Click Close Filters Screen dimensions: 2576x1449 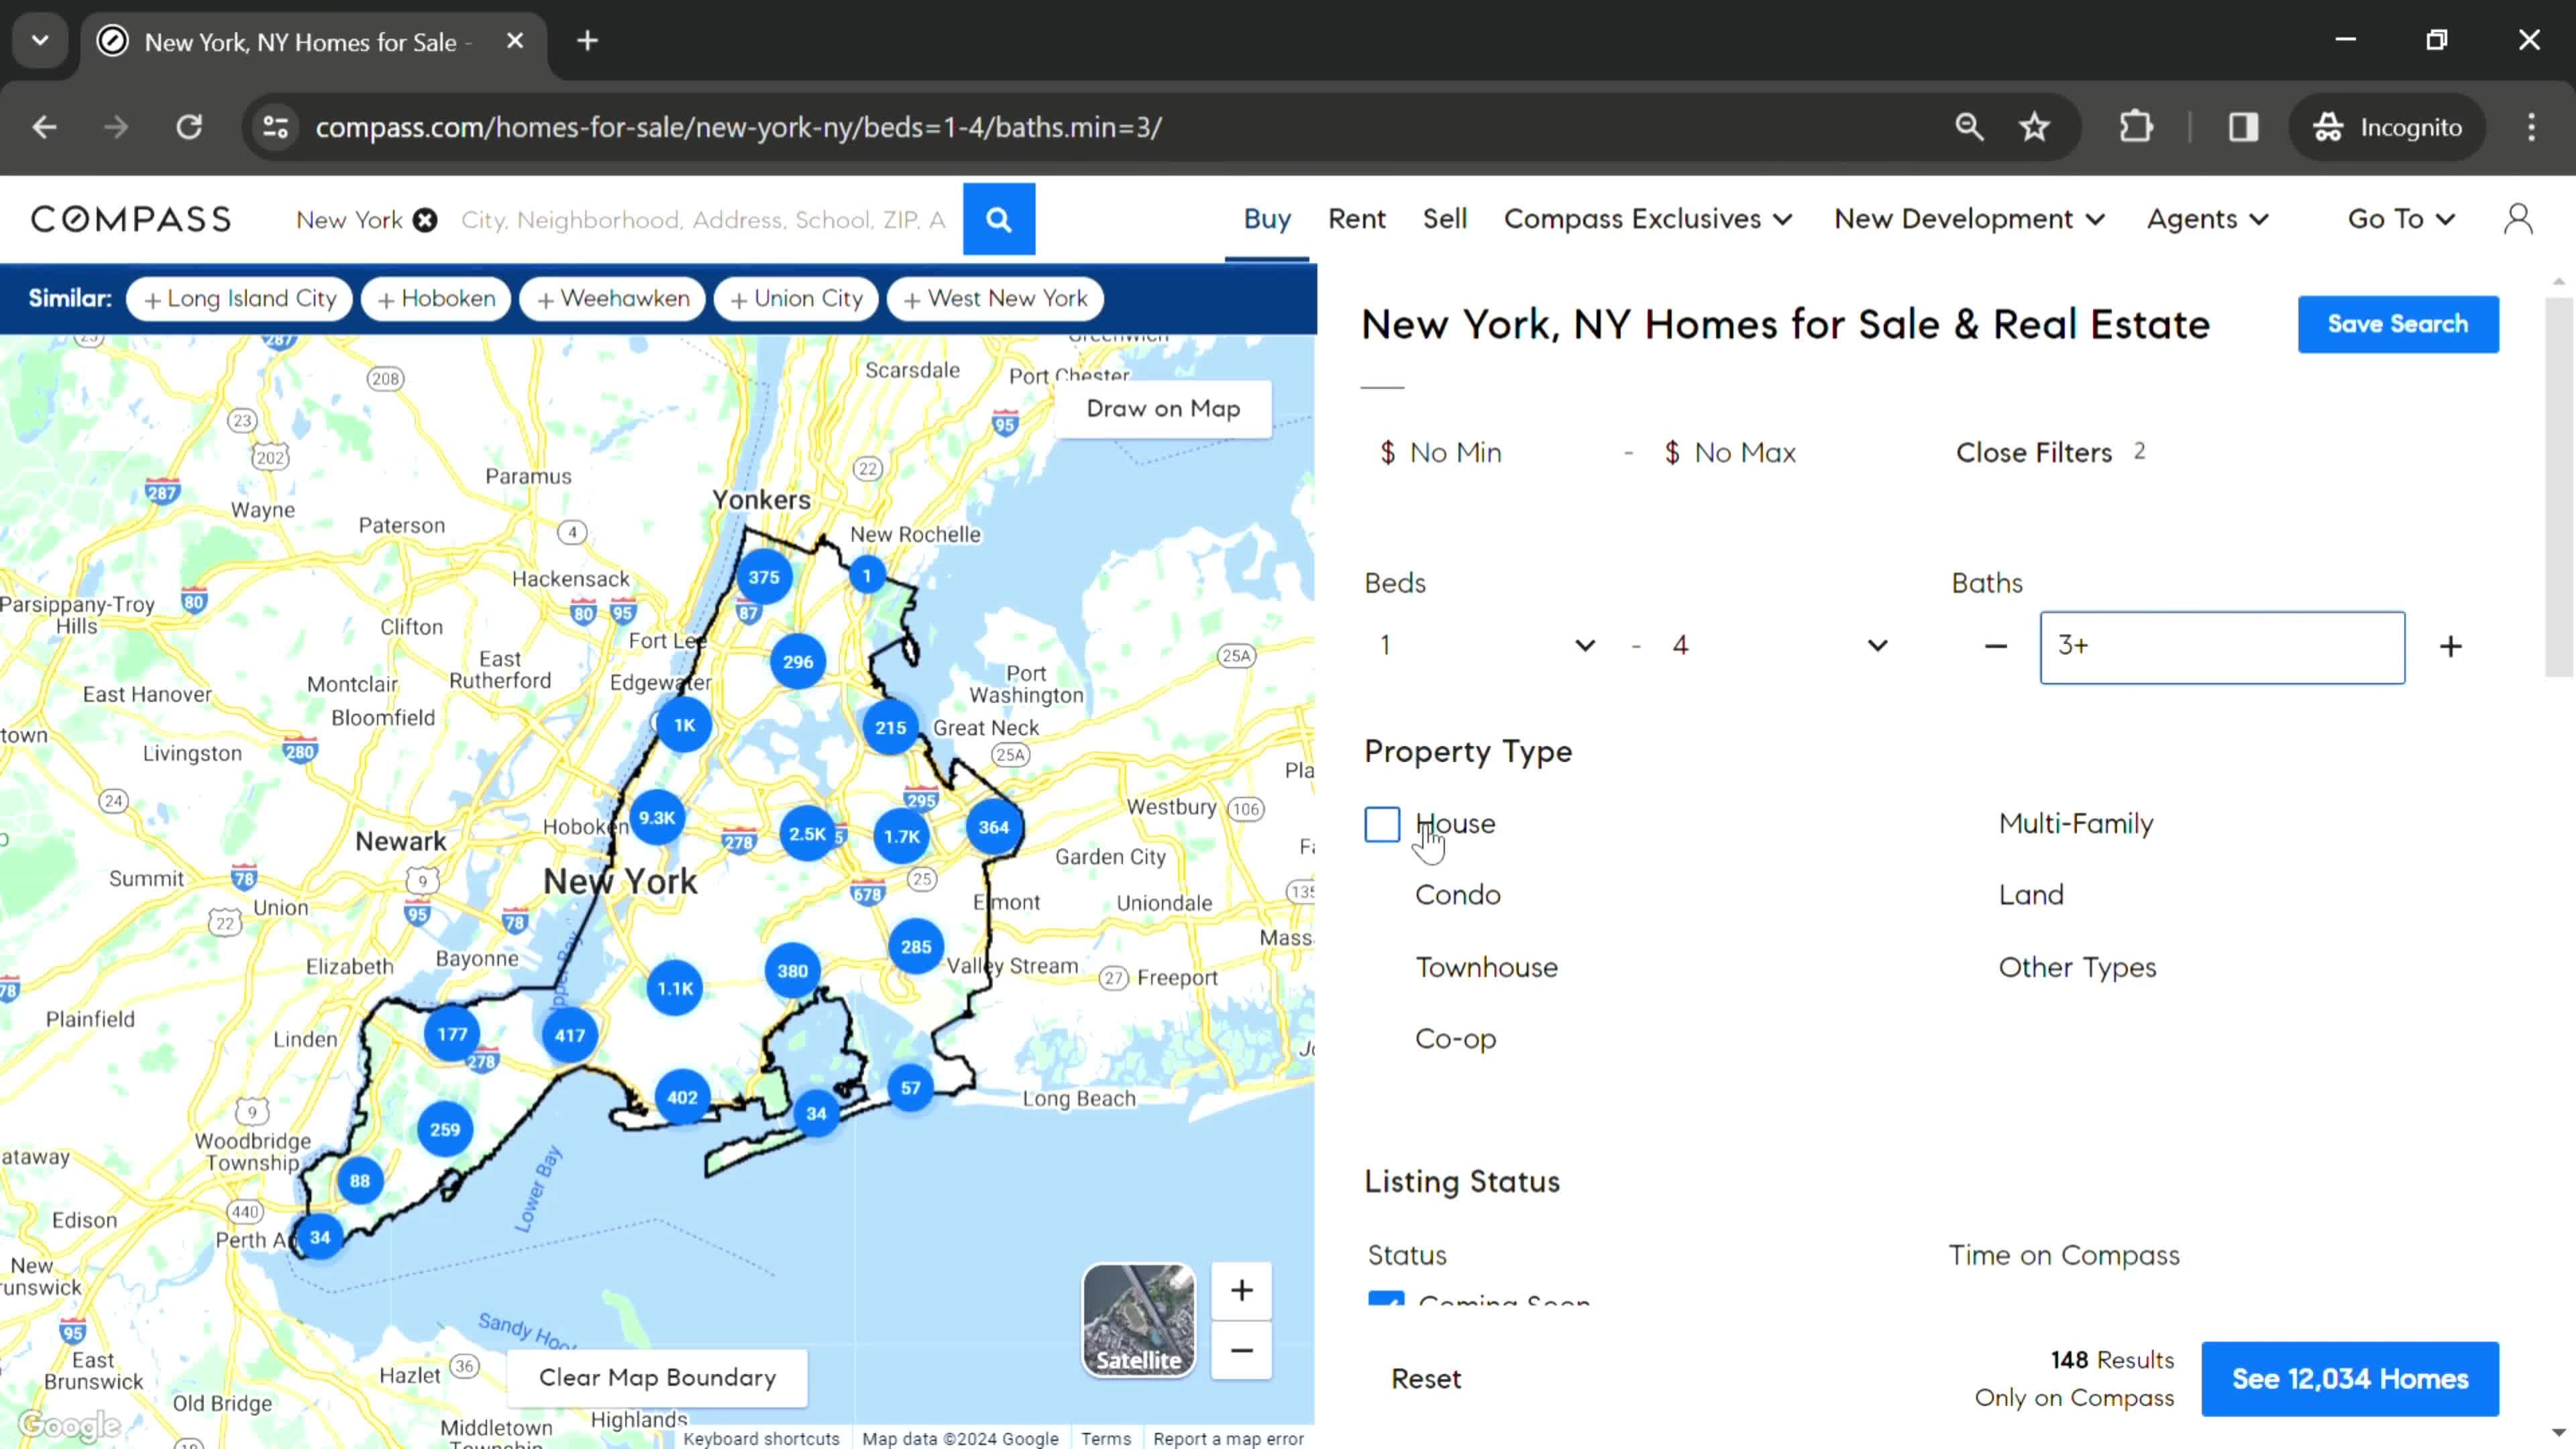(2034, 452)
